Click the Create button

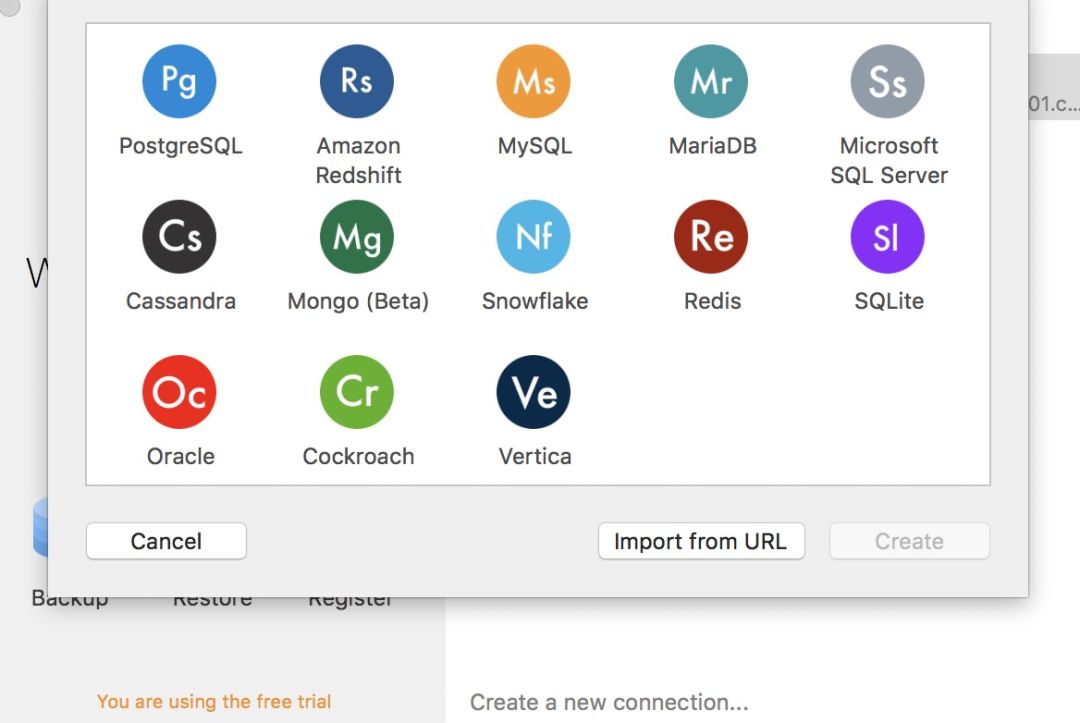pyautogui.click(x=909, y=541)
